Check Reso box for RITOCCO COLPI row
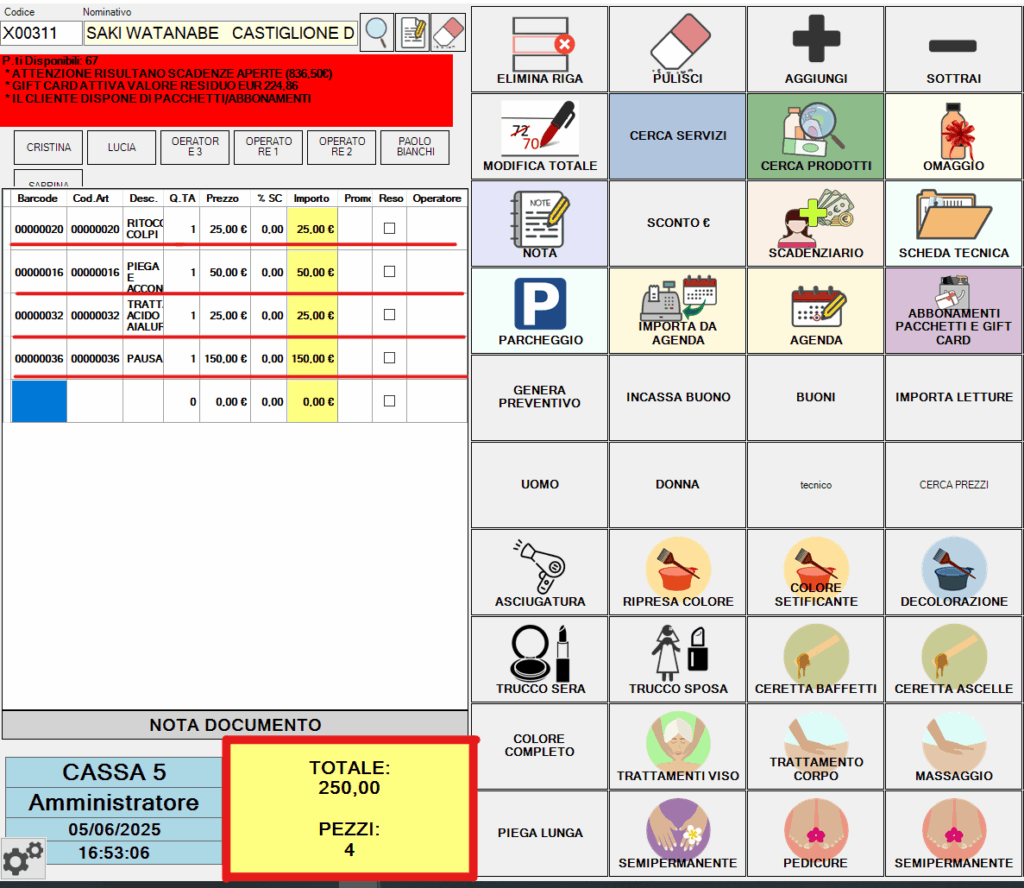1024x888 pixels. [x=389, y=228]
